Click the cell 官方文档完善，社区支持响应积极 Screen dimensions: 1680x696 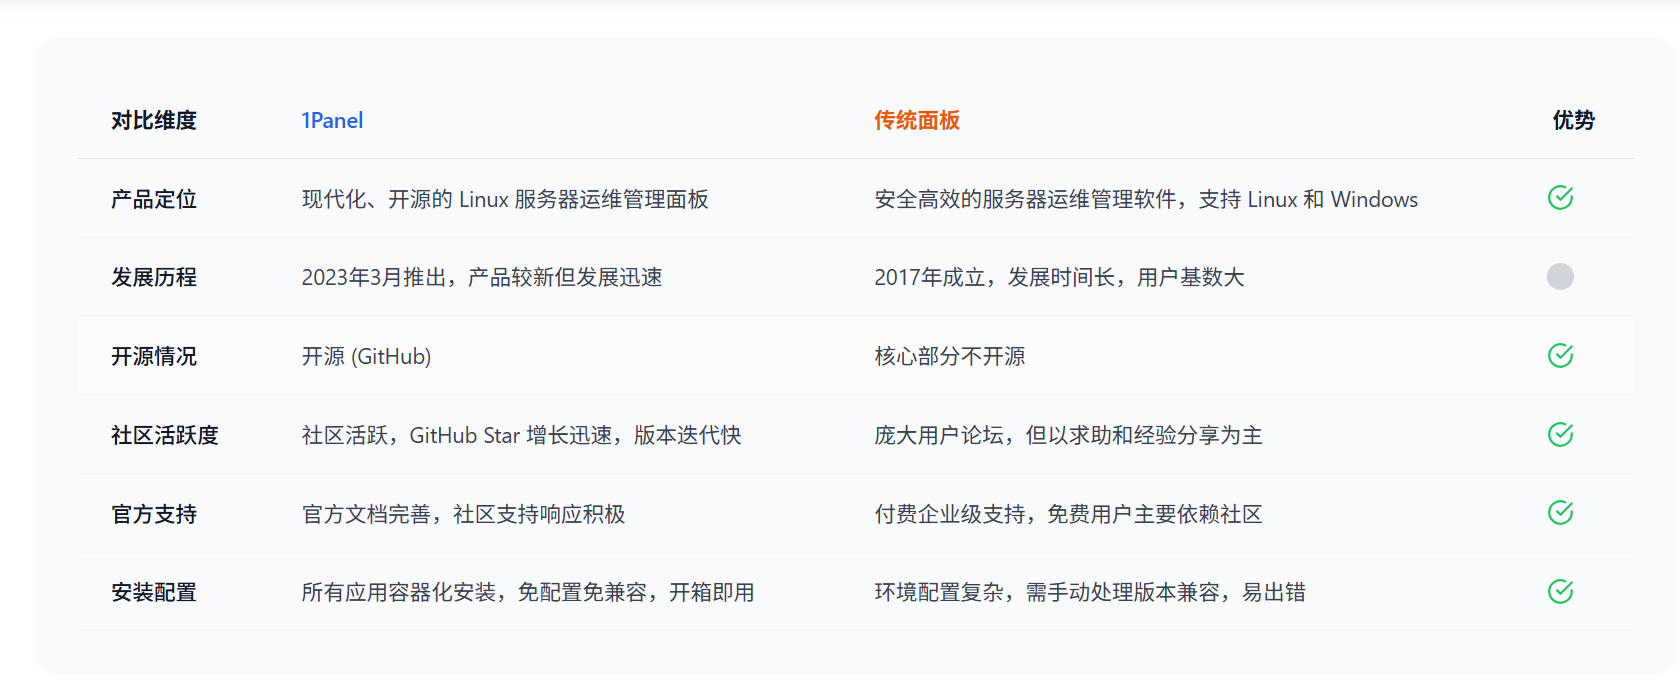(x=463, y=514)
